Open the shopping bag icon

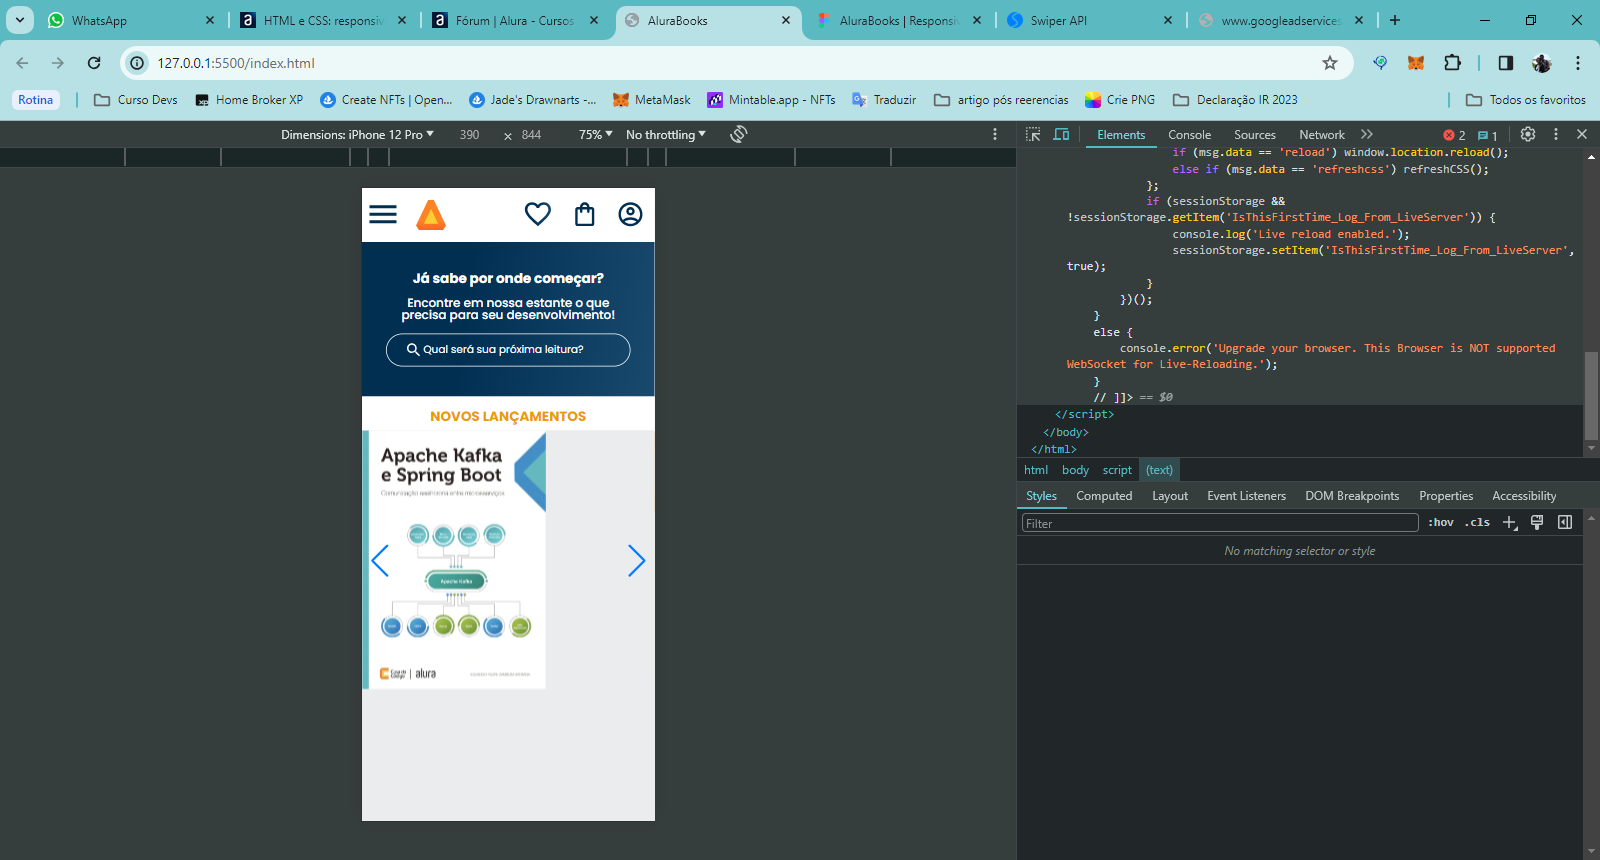(x=585, y=214)
